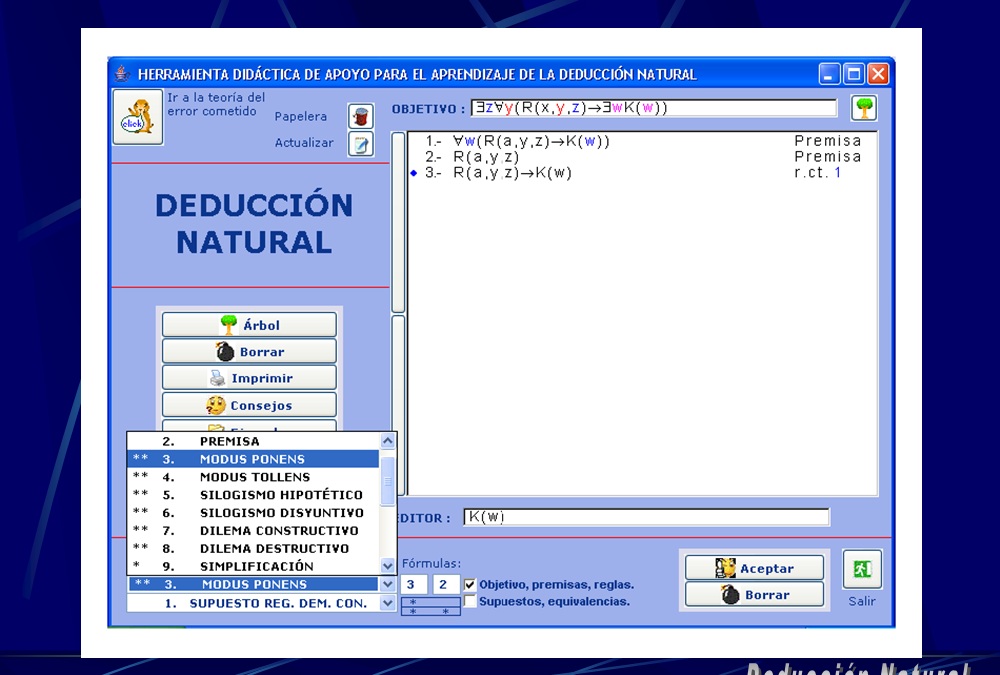Screen dimensions: 1000x675
Task: Select DILEMA DESTRUCTIVO in the rule list
Action: point(253,548)
